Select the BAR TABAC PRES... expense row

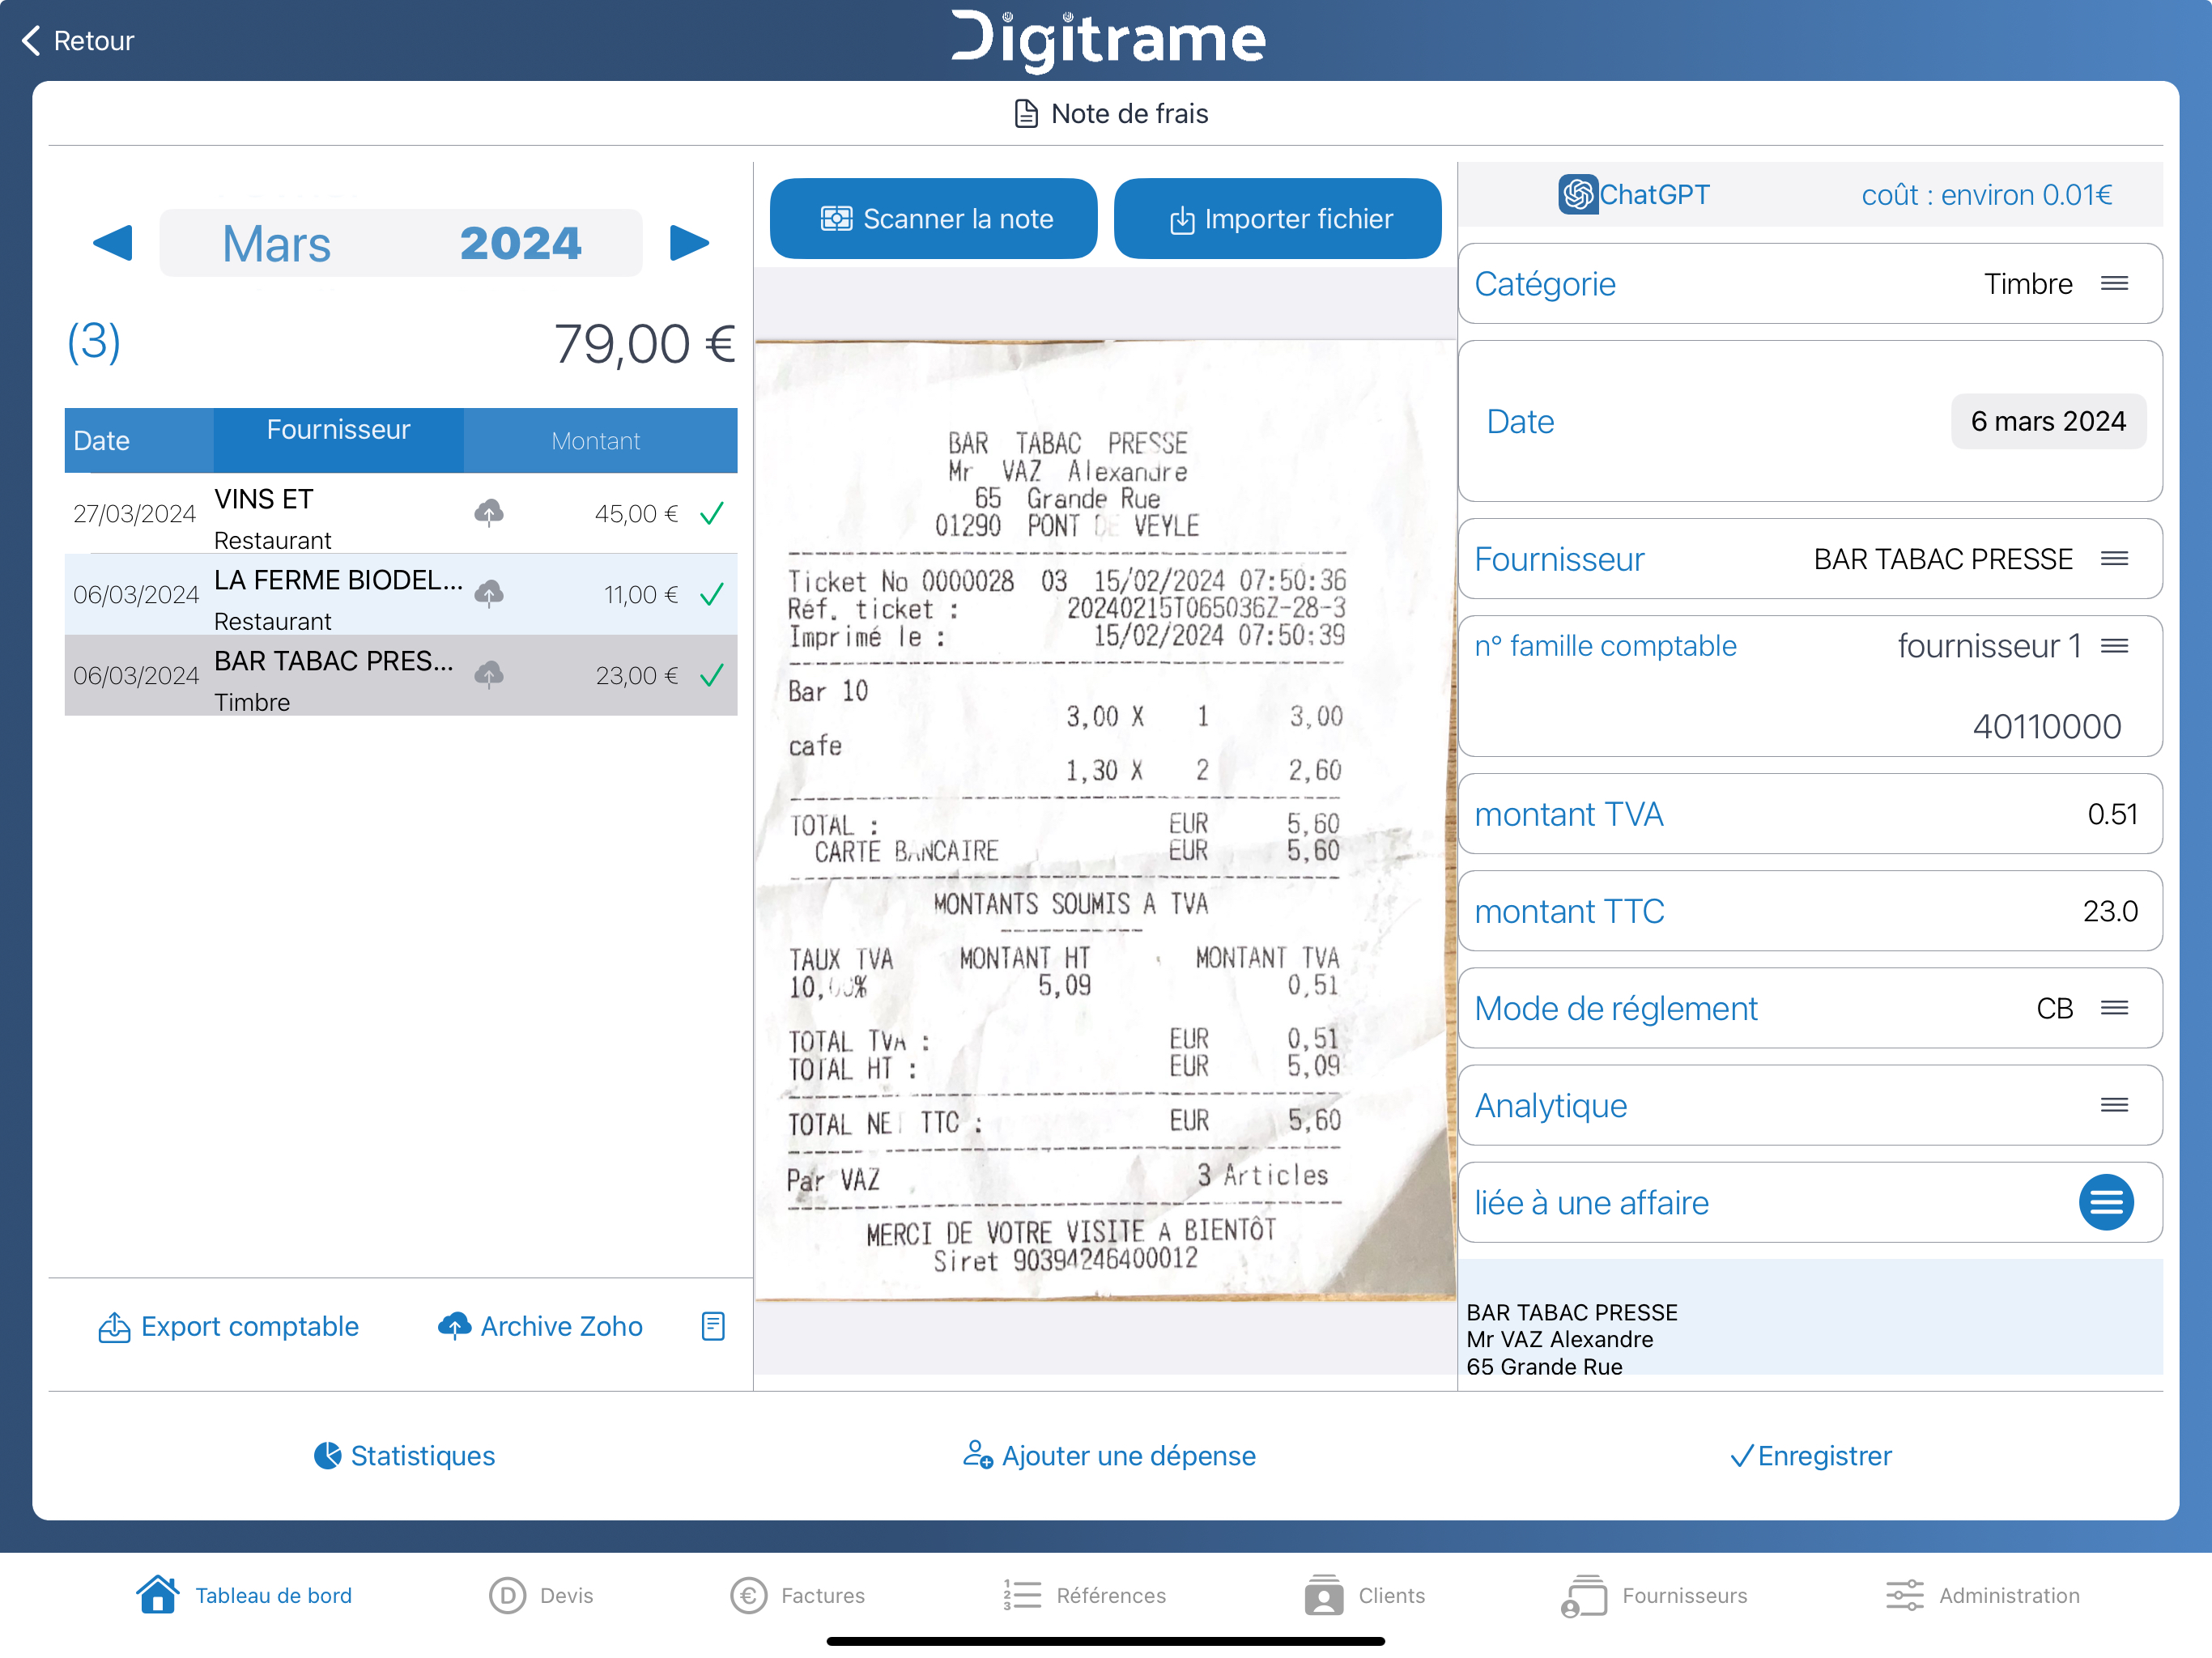pyautogui.click(x=401, y=675)
